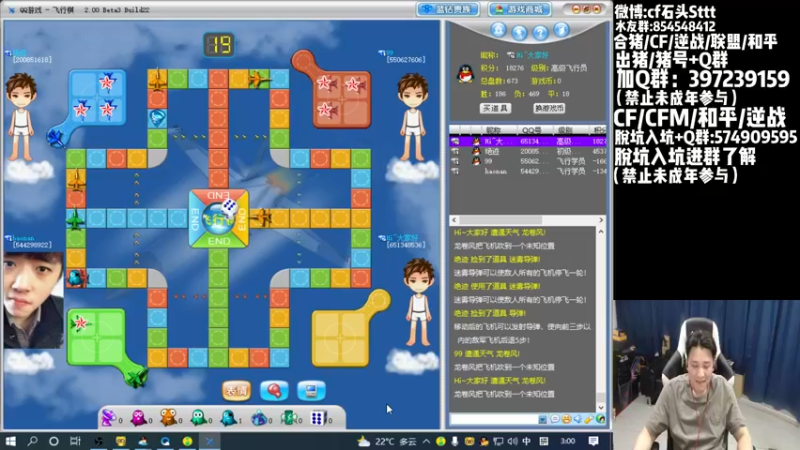Click the chat message input field
Screen dimensions: 800x450
[494, 419]
